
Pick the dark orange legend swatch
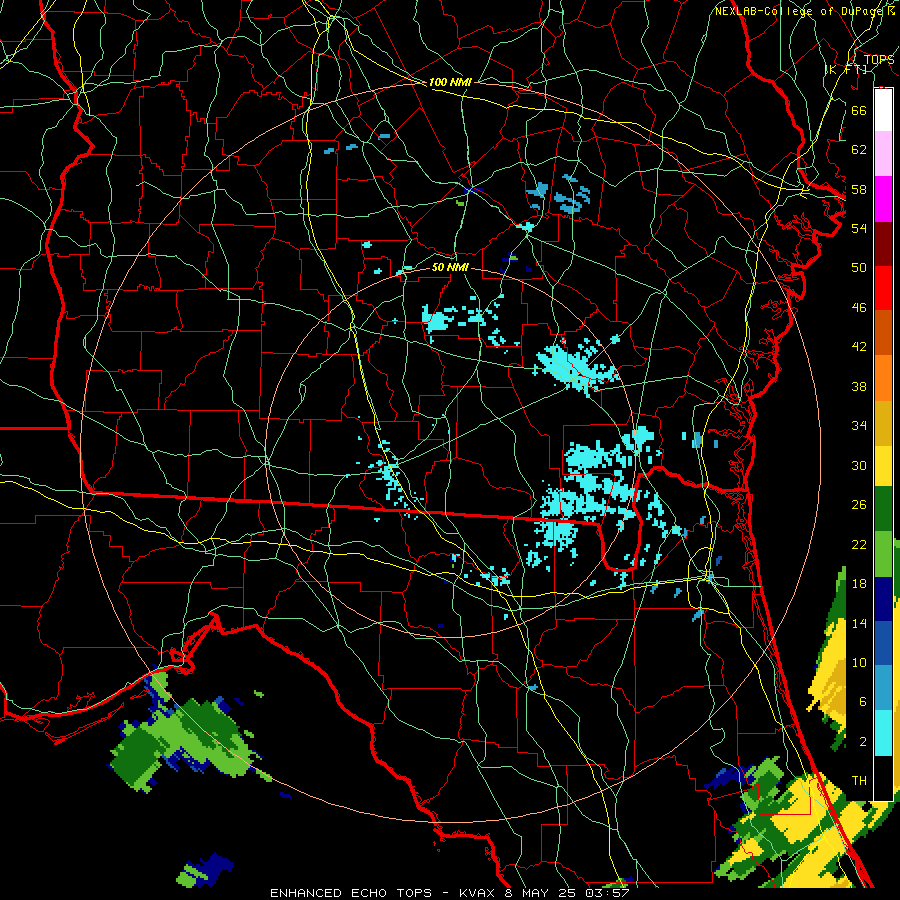pos(883,333)
